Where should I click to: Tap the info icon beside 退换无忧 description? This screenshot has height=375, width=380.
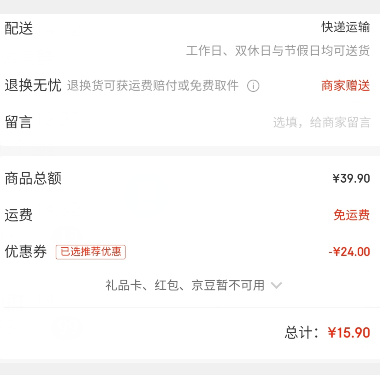tap(253, 86)
